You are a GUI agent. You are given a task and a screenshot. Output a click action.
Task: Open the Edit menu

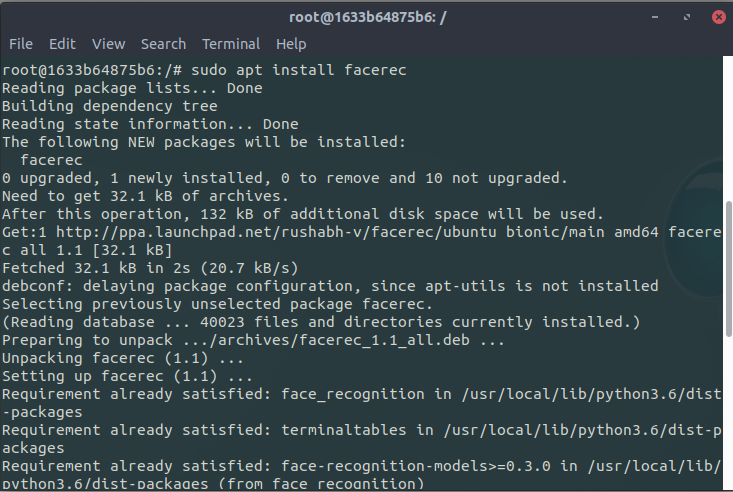pyautogui.click(x=62, y=44)
